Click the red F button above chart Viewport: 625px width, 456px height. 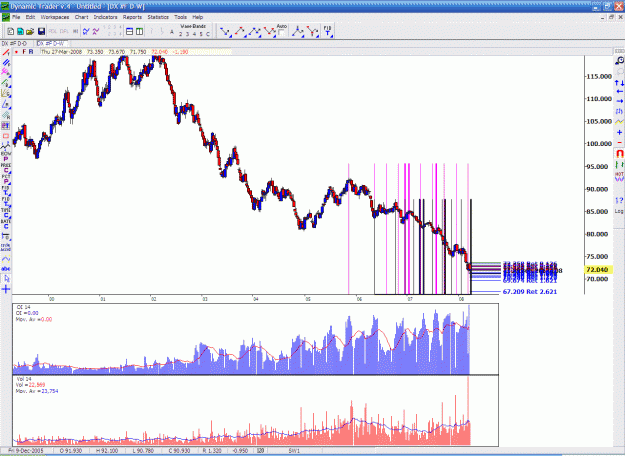tap(24, 52)
